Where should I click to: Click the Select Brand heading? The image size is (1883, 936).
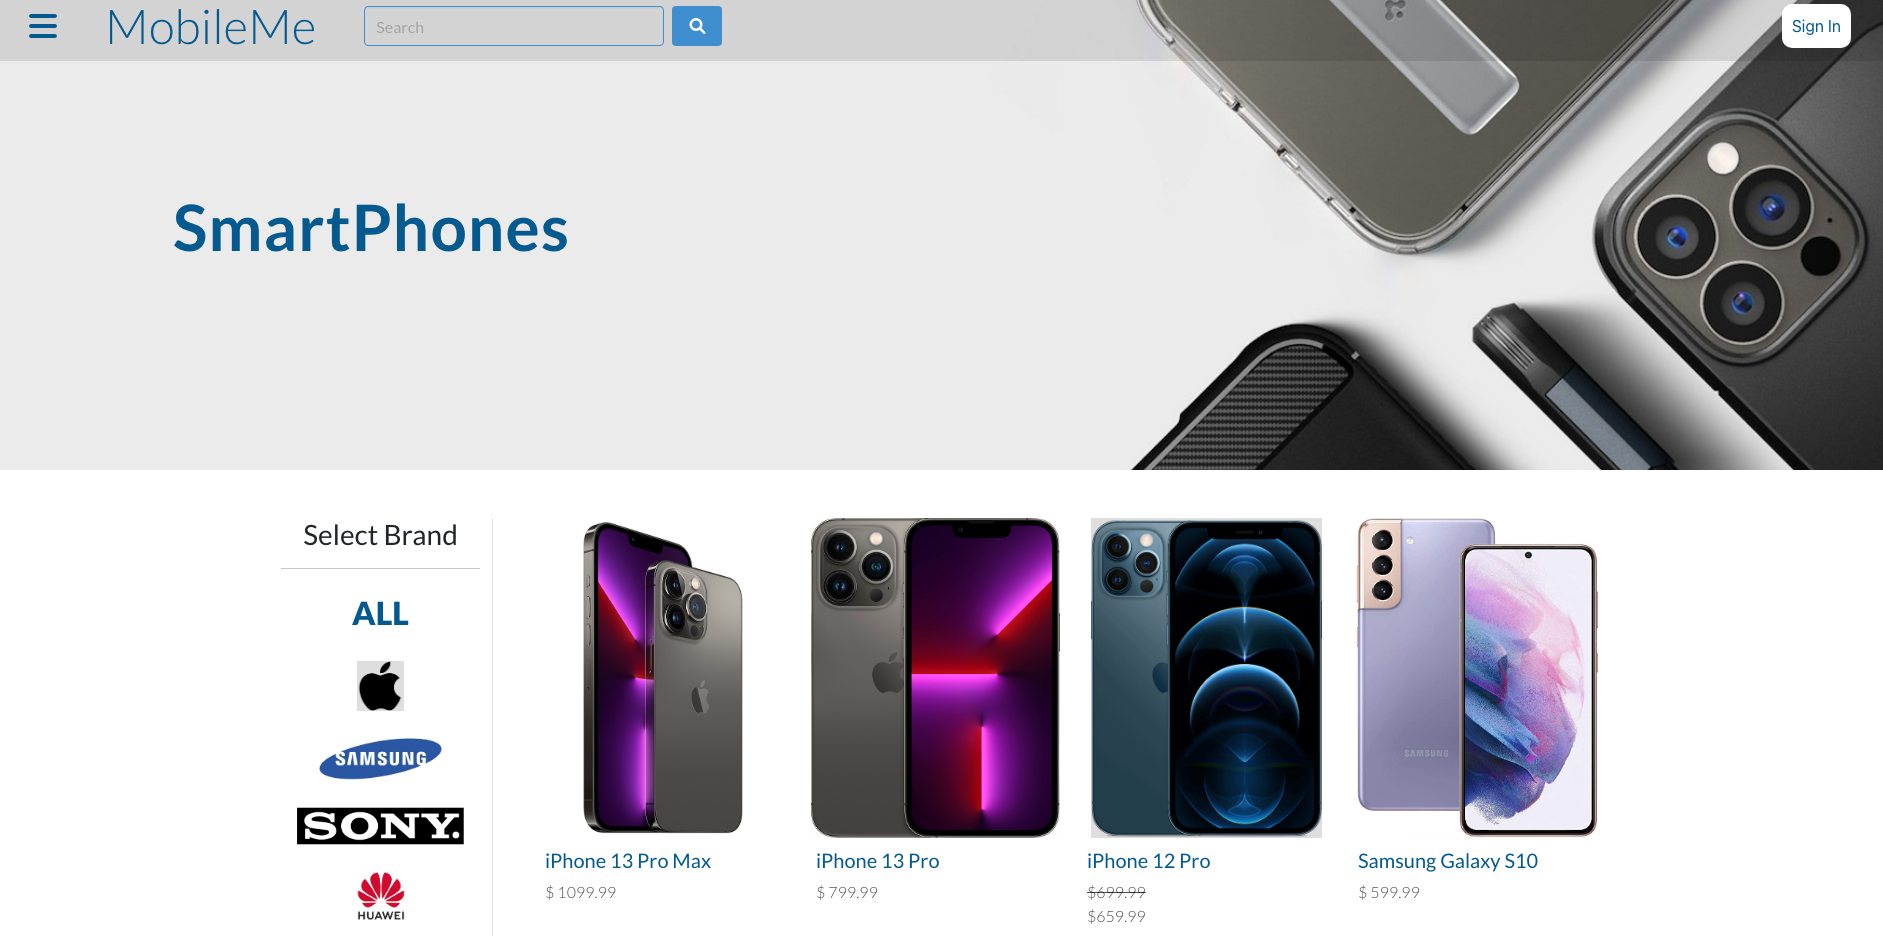[x=380, y=535]
